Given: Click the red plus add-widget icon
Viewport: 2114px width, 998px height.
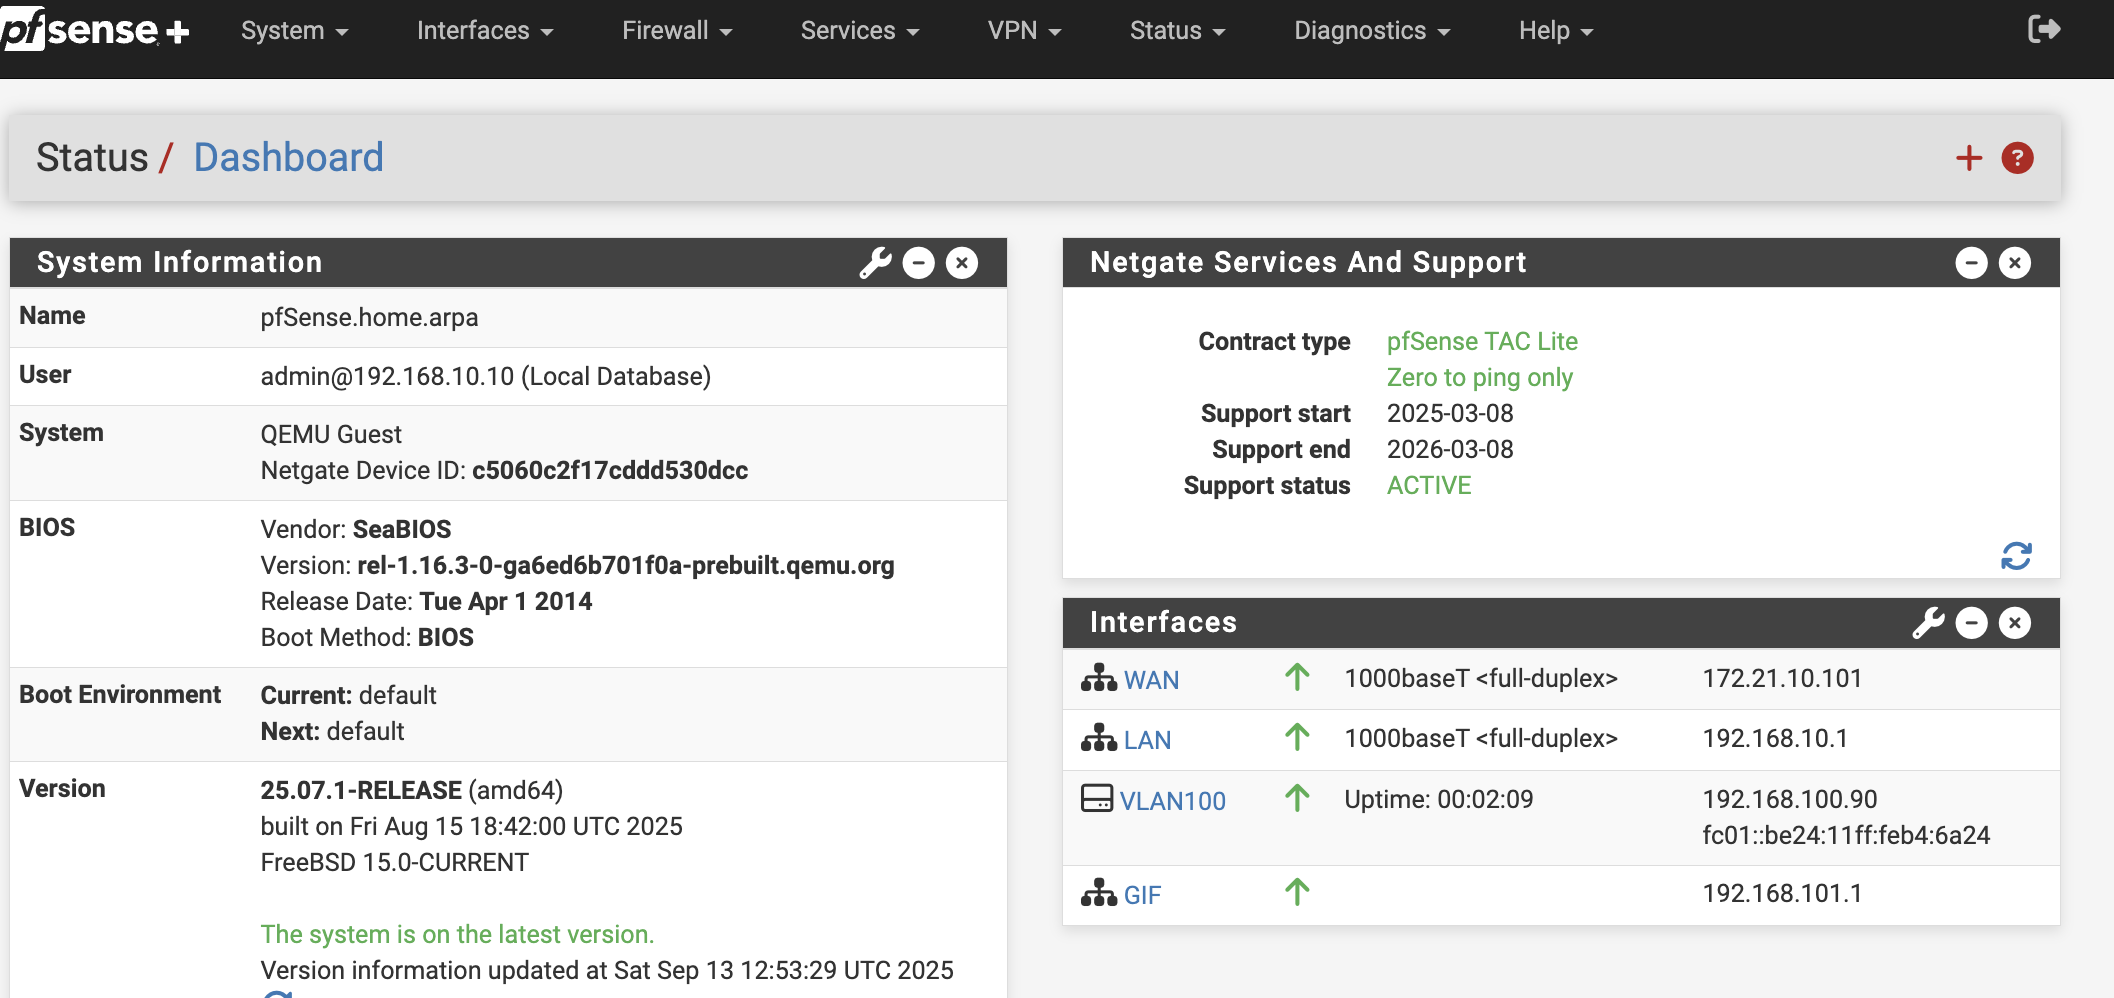Looking at the screenshot, I should [1969, 158].
